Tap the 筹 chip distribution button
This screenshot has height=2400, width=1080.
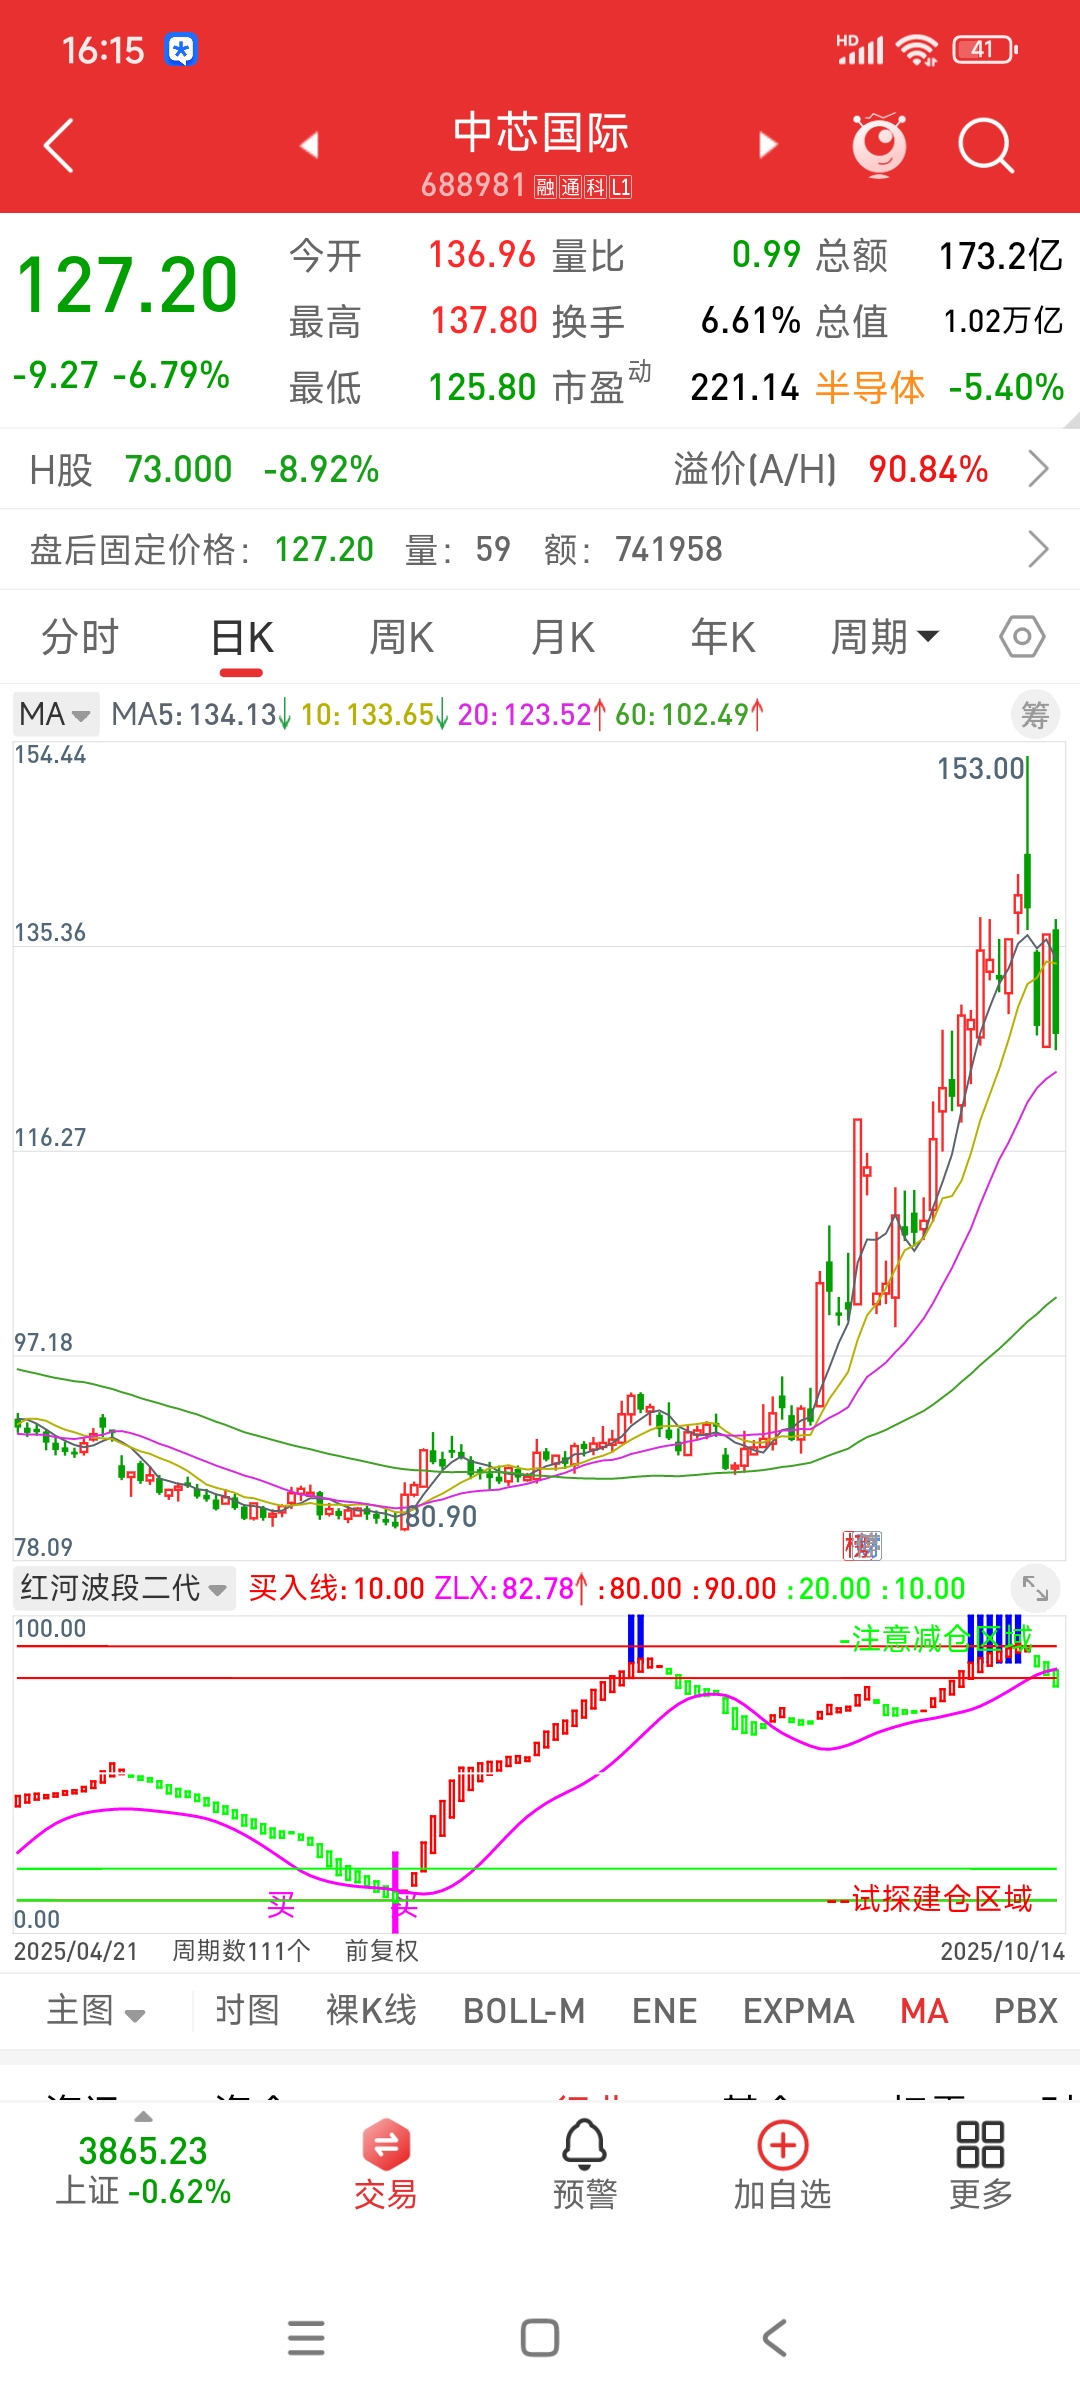click(1035, 715)
